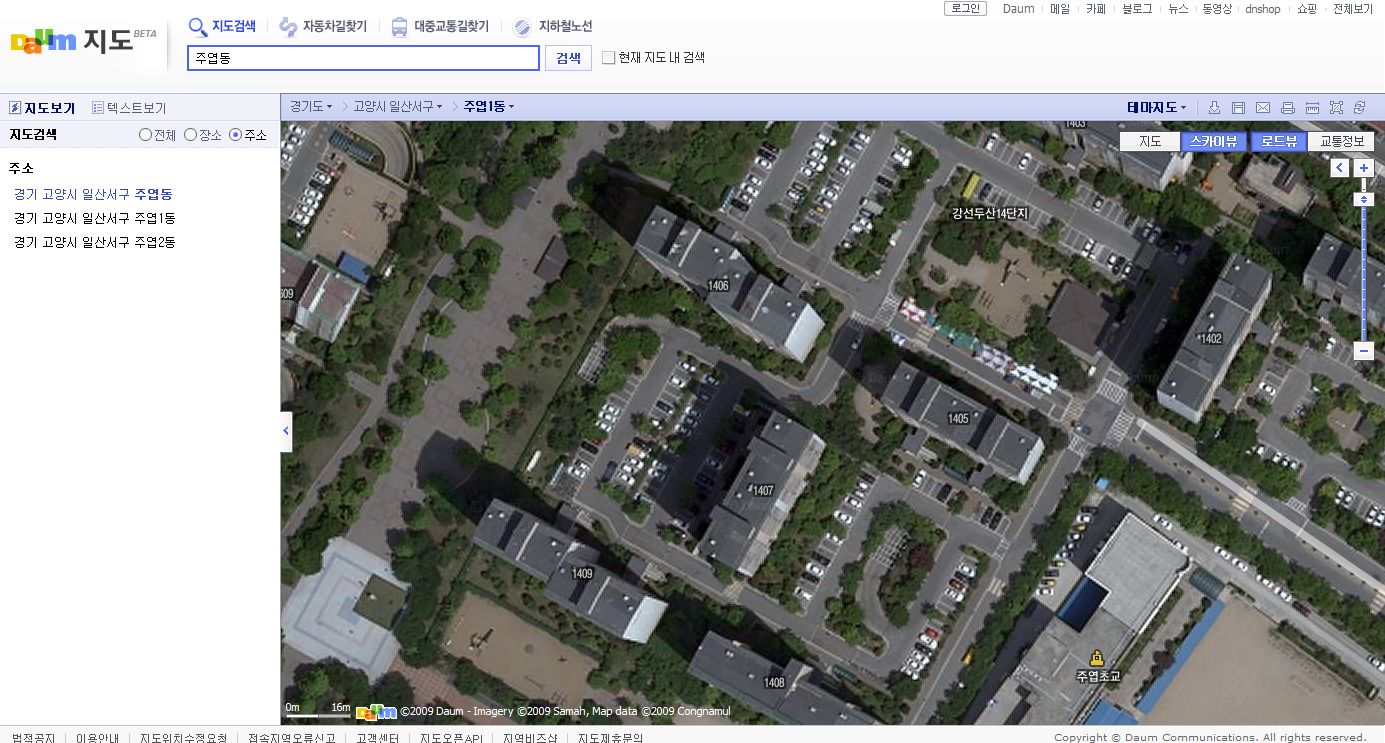Open address result 경기 고양시 일산서구 주엽1동
1385x743 pixels.
(95, 218)
